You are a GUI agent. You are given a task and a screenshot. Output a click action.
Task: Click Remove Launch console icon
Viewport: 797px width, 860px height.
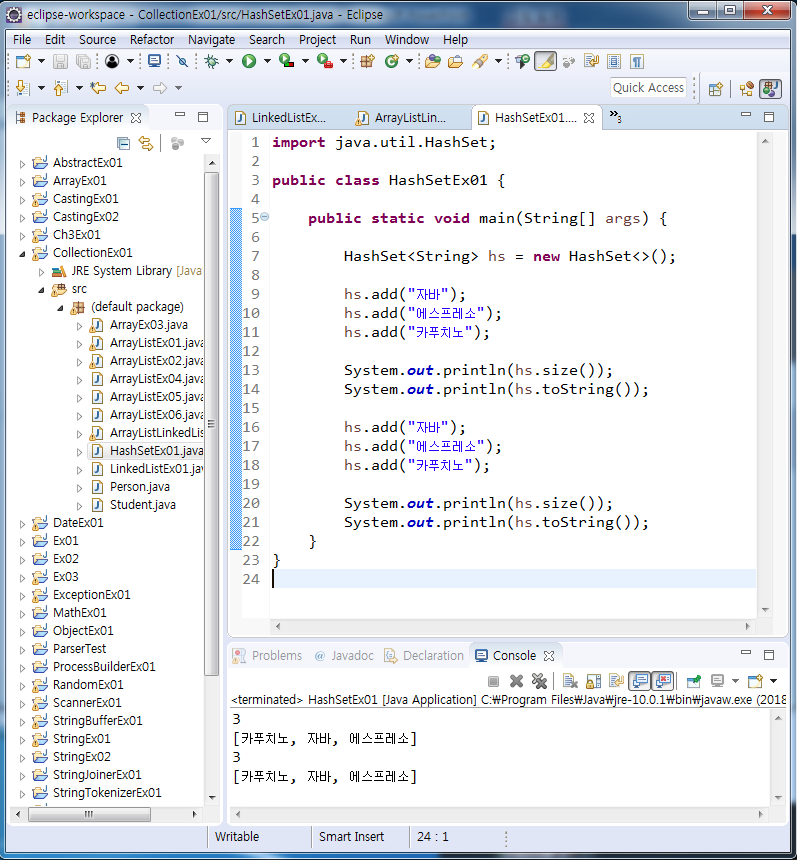(516, 681)
